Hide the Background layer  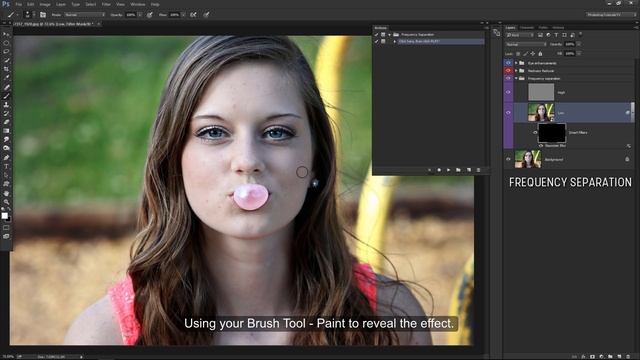coord(508,159)
